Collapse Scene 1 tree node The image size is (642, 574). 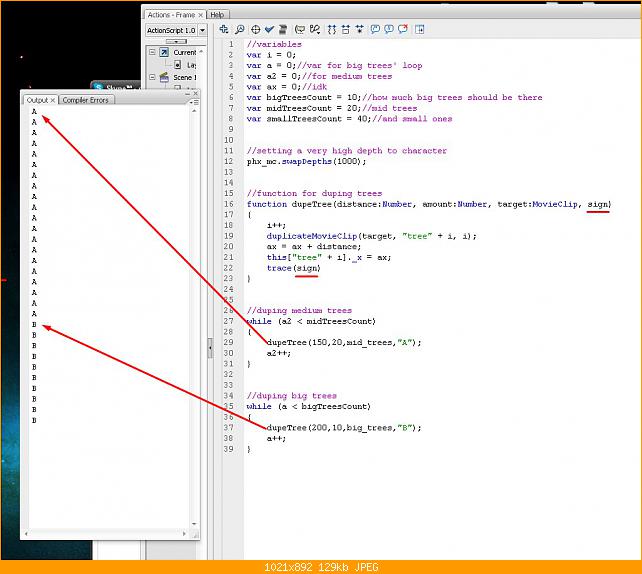coord(152,77)
